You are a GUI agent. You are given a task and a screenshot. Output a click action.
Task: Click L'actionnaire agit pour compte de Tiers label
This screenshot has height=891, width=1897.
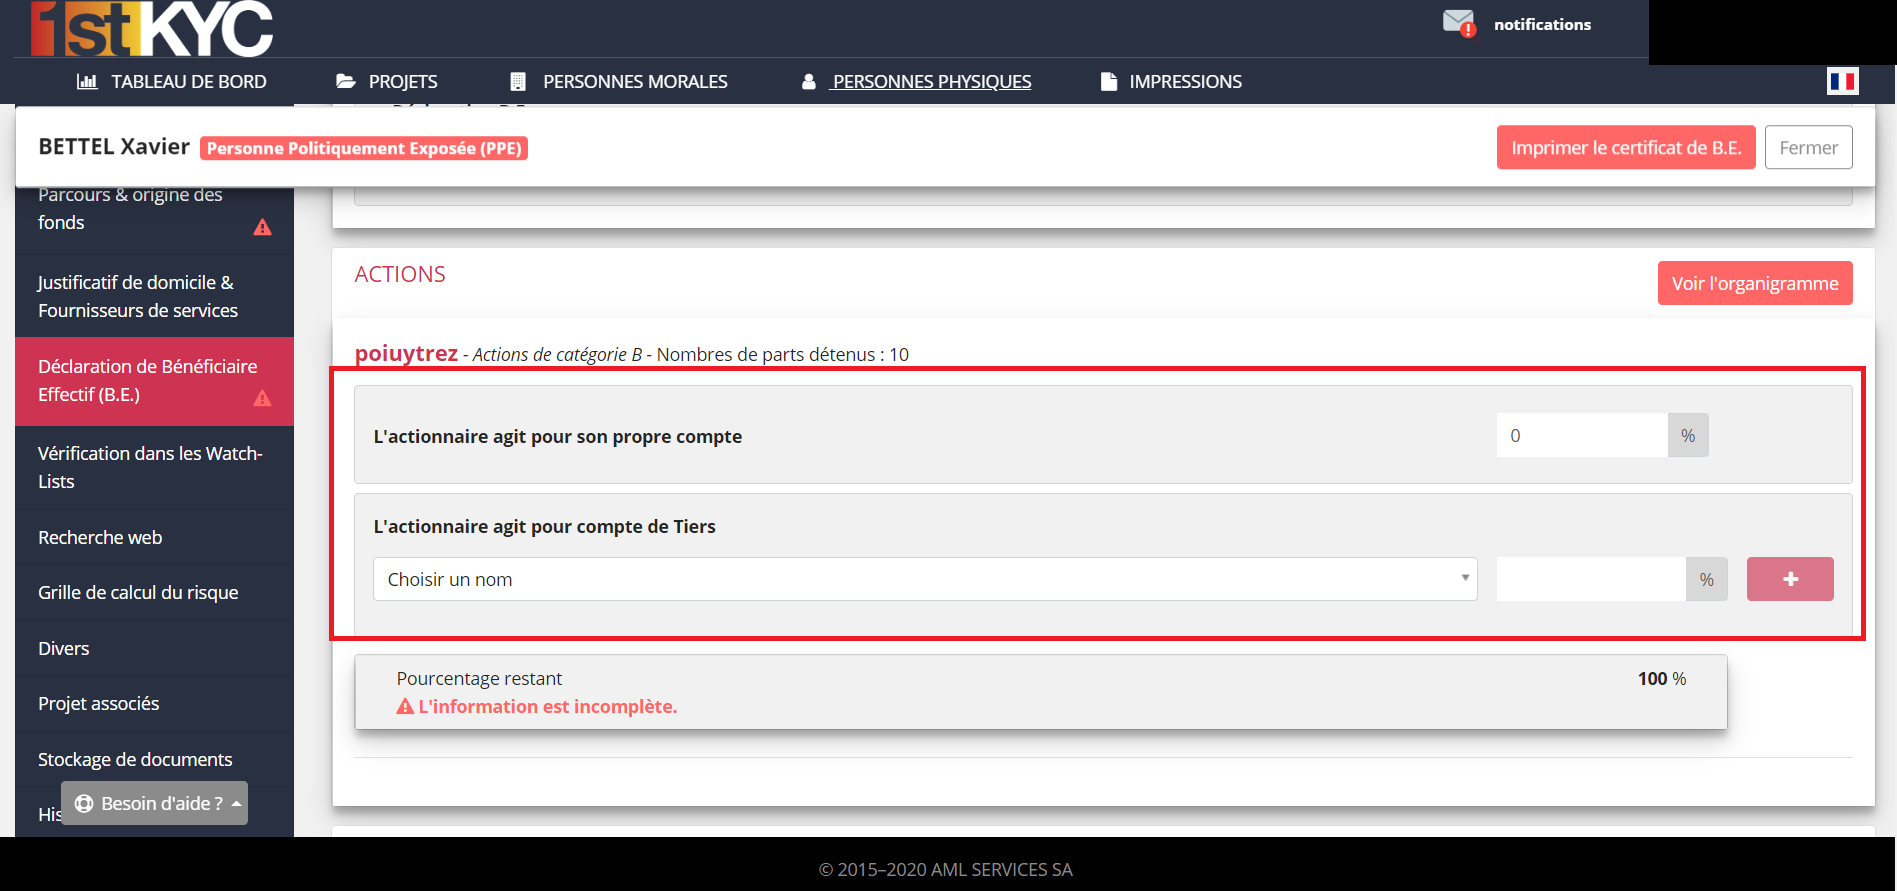(545, 526)
